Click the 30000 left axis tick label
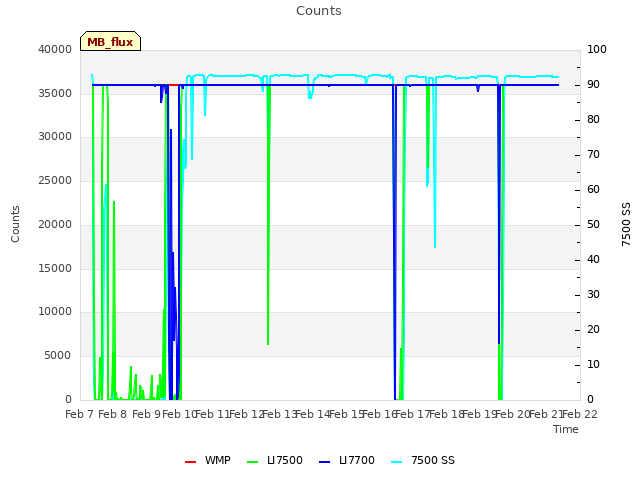The height and width of the screenshot is (480, 640). point(55,136)
